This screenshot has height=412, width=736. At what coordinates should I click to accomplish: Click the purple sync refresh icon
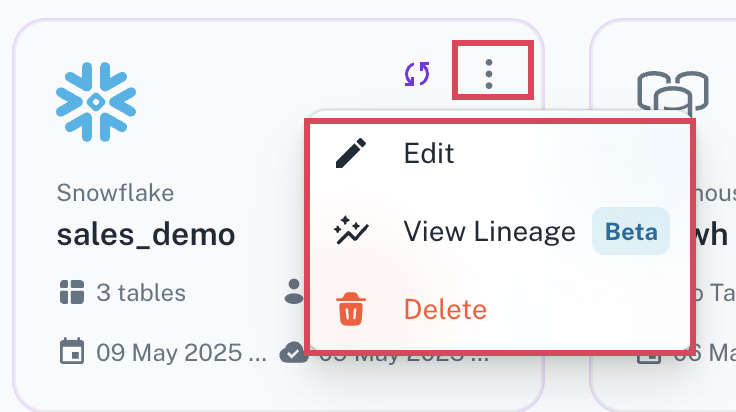417,74
